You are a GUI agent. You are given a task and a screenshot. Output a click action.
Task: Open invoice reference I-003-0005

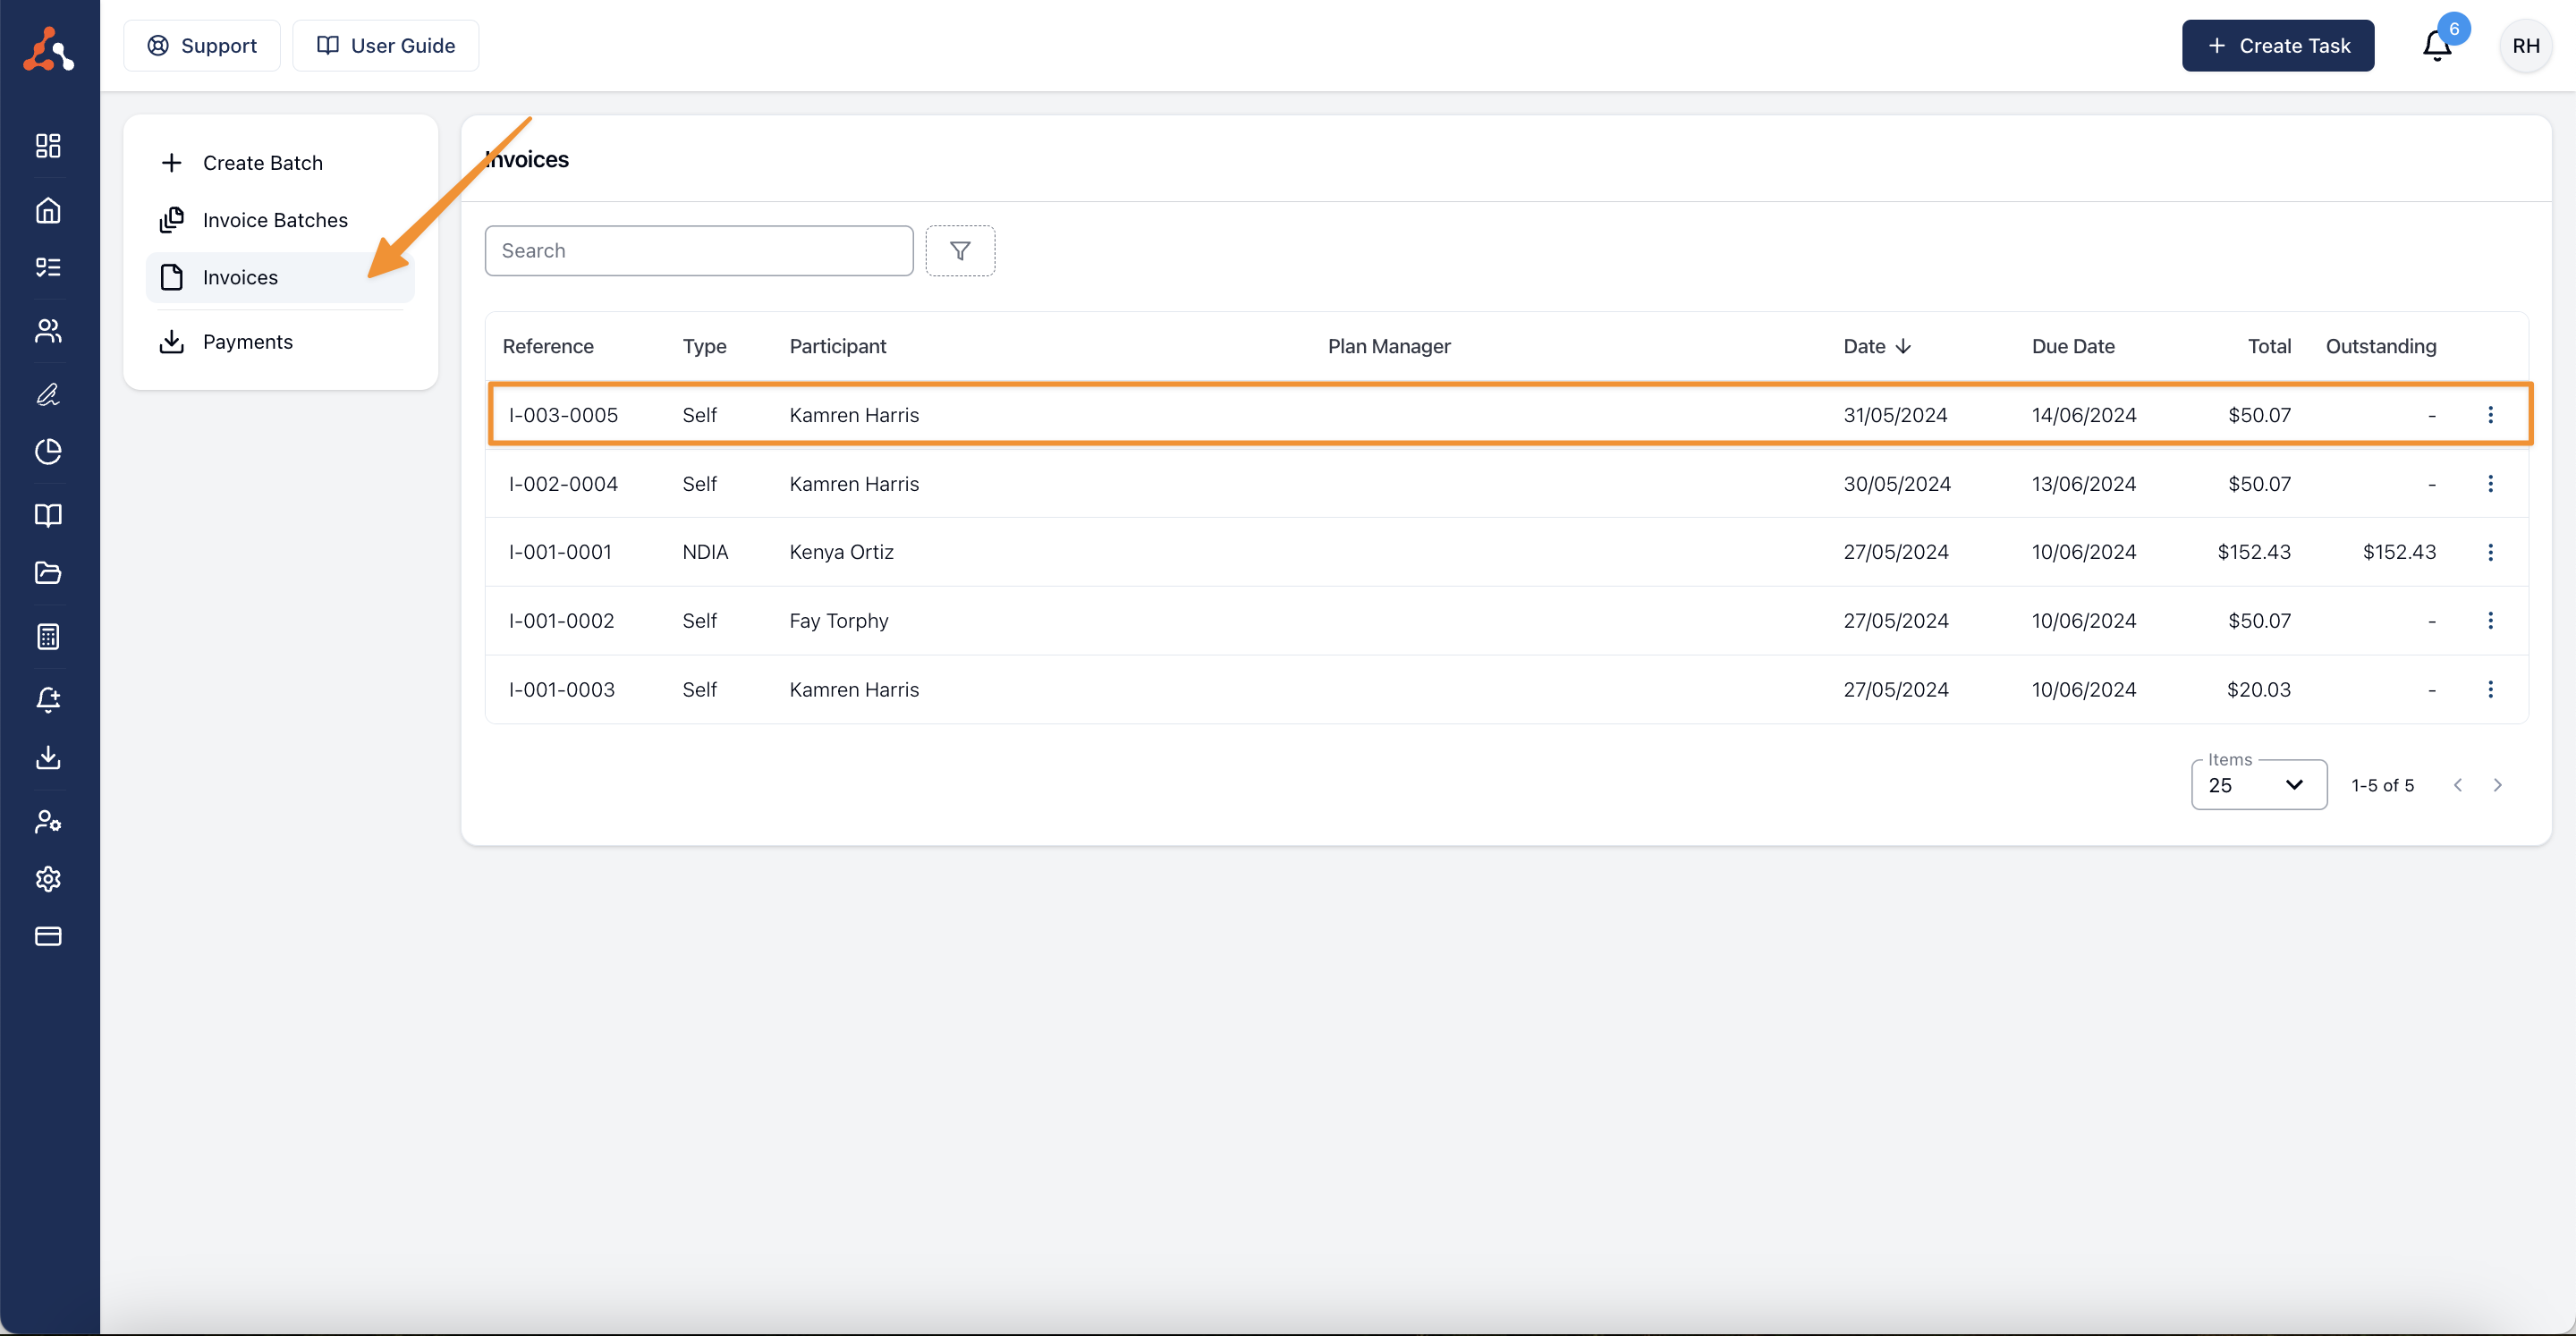pos(563,414)
